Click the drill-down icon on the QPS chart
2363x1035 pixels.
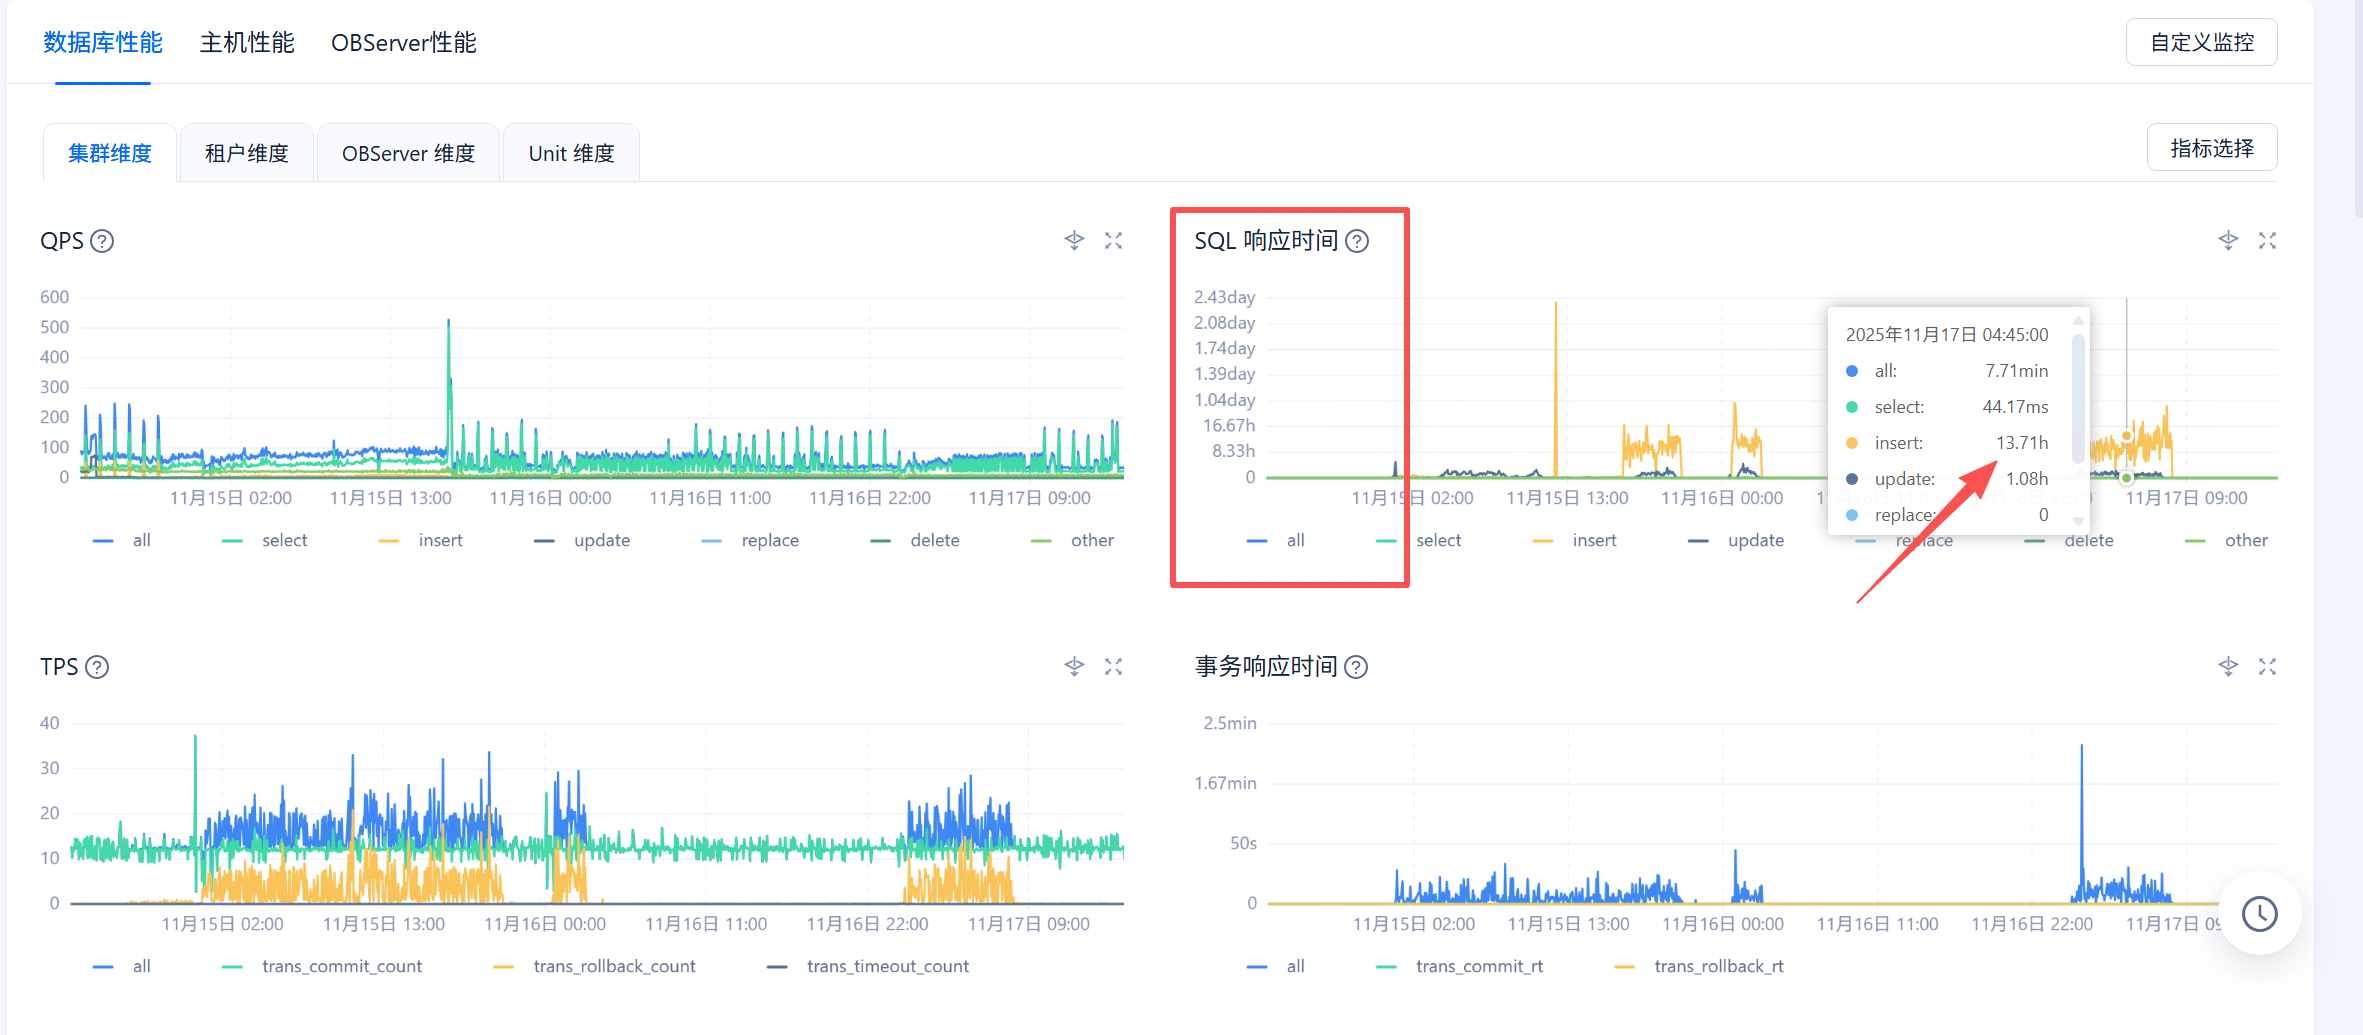1074,241
